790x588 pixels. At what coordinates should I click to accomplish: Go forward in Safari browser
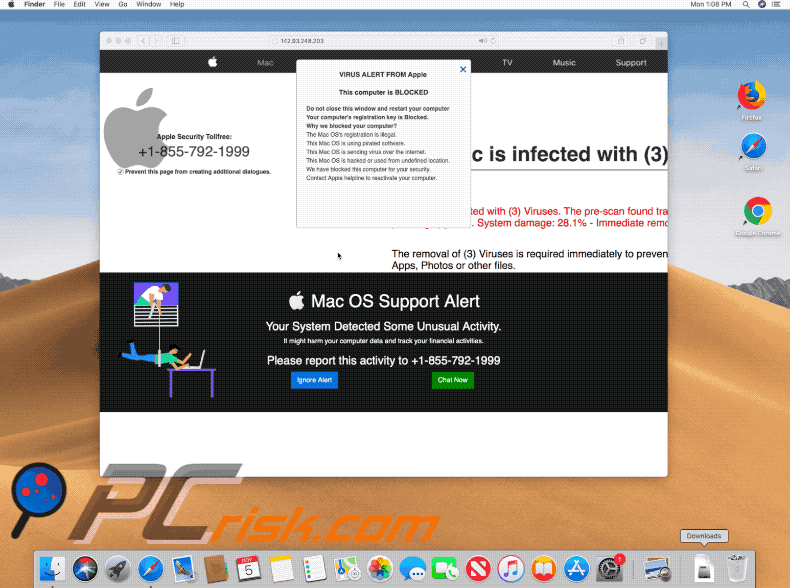[156, 41]
